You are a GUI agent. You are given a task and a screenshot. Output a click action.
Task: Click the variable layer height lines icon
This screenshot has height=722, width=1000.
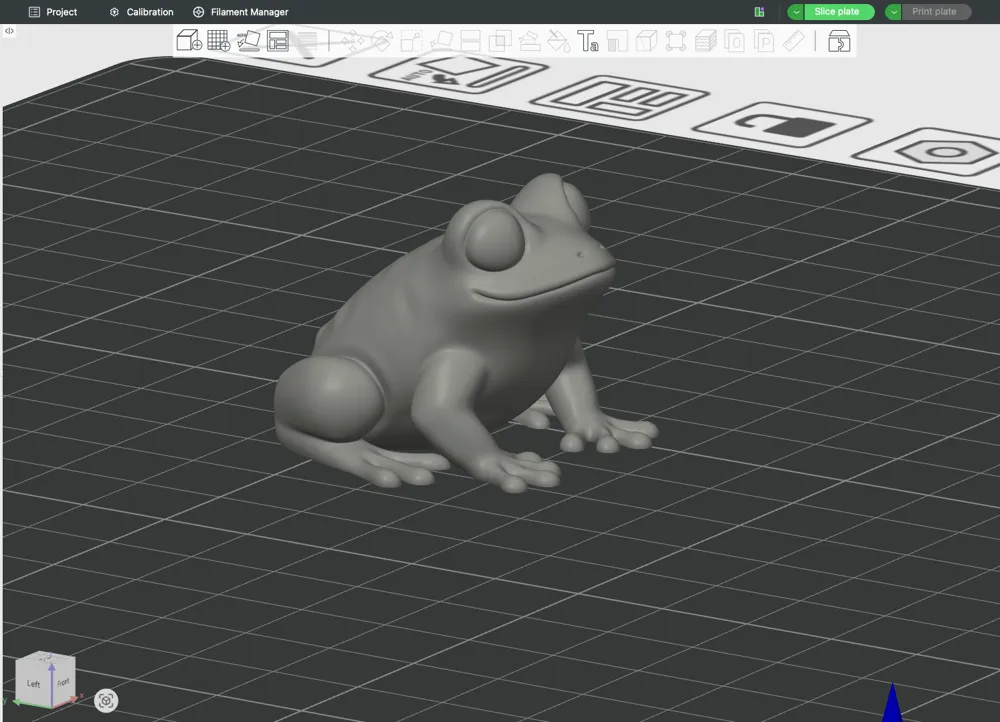(307, 41)
